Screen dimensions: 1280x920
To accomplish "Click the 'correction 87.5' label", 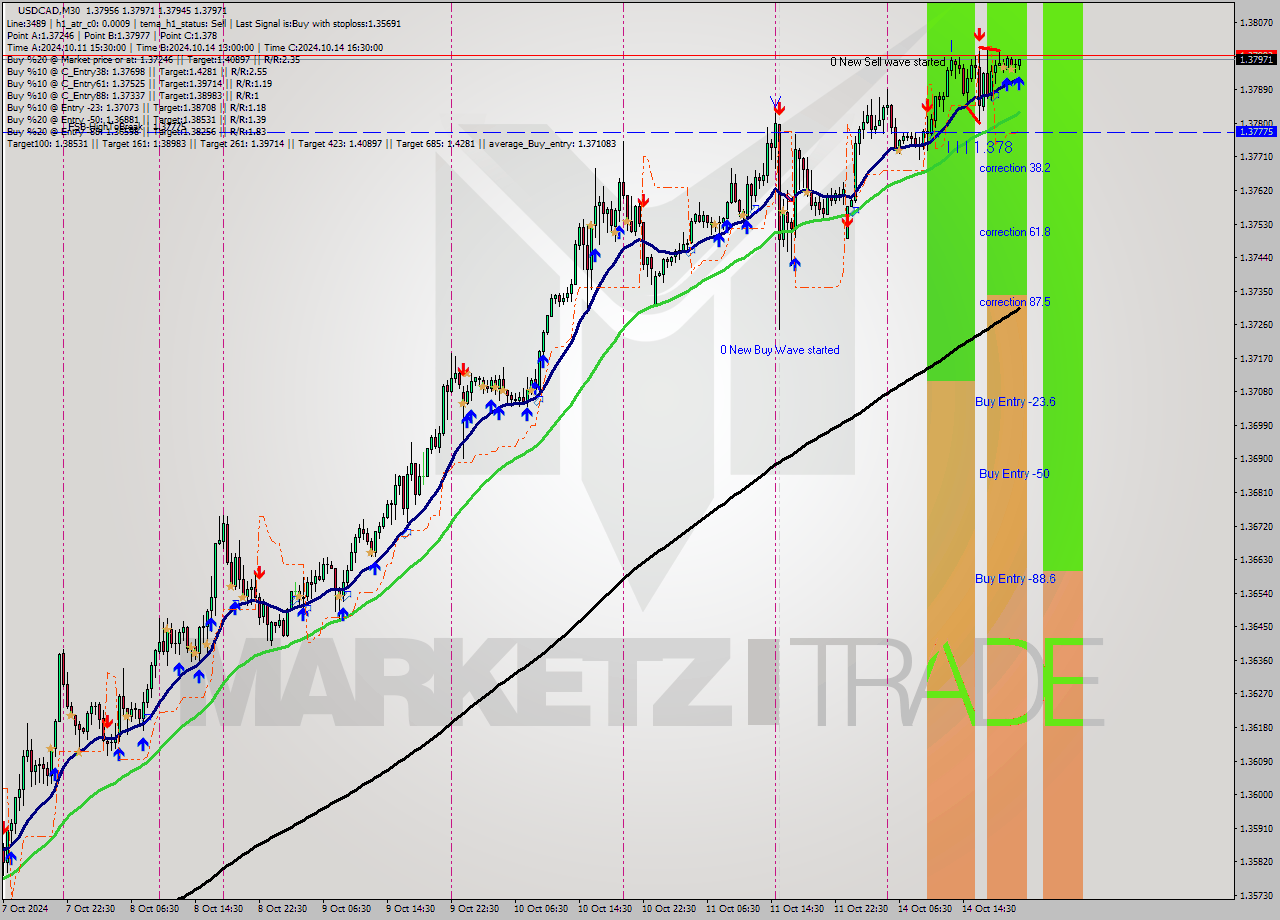I will point(1015,302).
